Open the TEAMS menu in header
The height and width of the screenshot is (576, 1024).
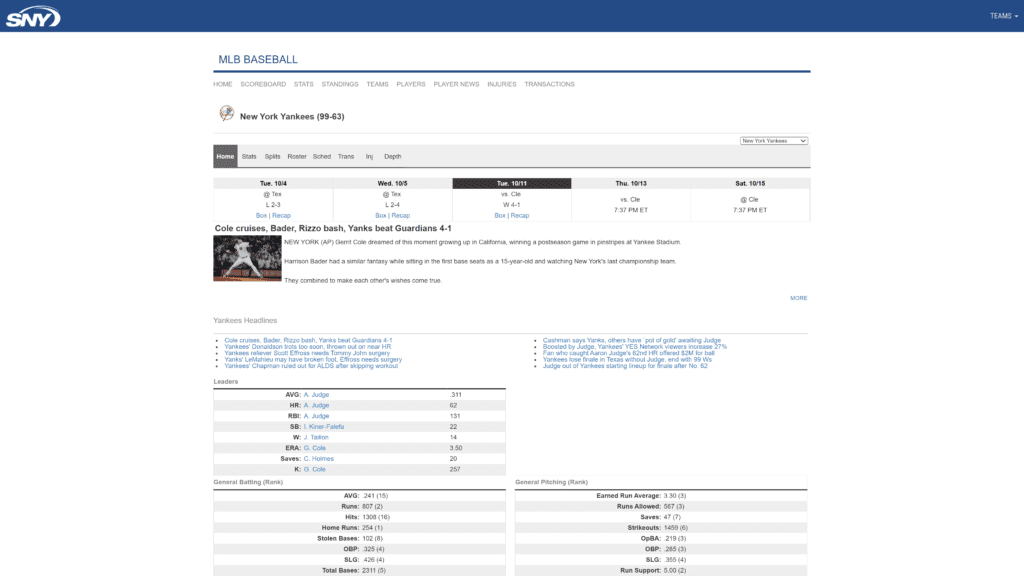pos(1004,16)
